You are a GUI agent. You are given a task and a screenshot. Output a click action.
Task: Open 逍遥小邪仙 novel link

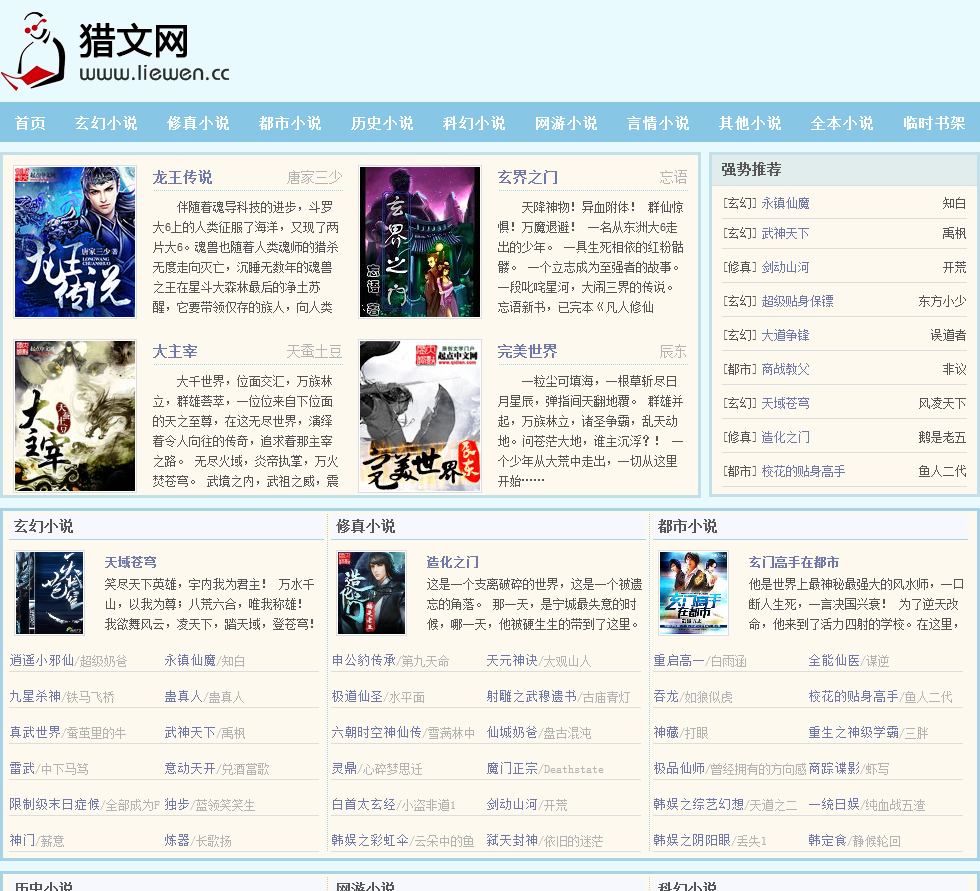tap(41, 660)
